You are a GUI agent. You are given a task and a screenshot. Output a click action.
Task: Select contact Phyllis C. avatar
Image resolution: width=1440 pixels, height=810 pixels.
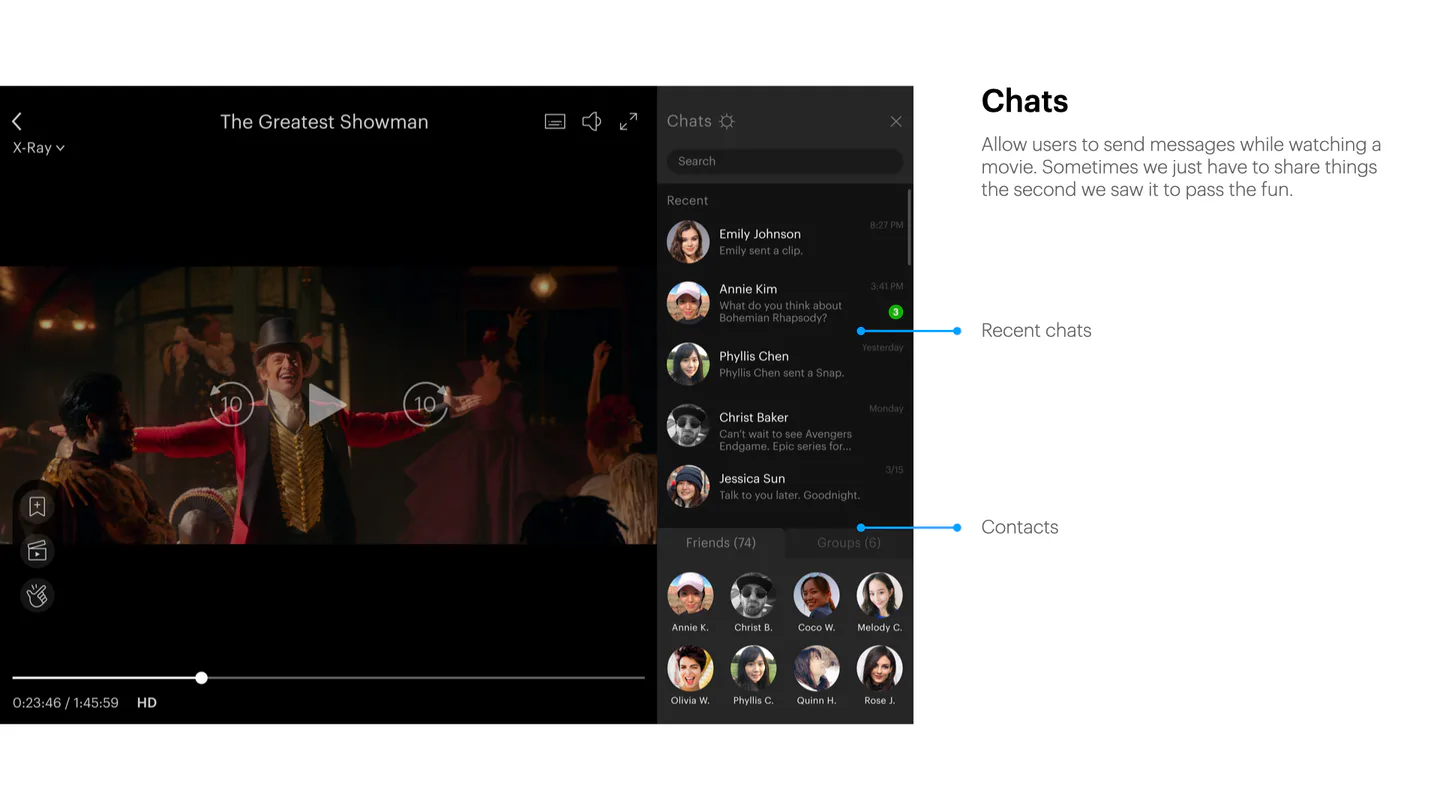[x=753, y=668]
